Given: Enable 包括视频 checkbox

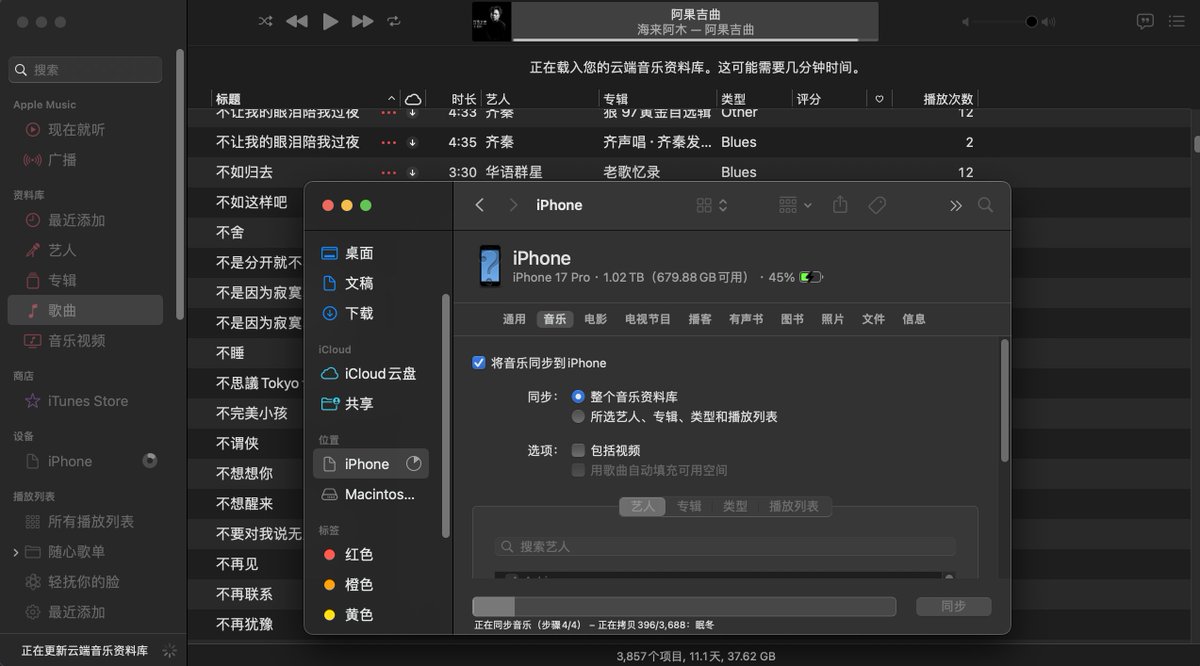Looking at the screenshot, I should [578, 450].
